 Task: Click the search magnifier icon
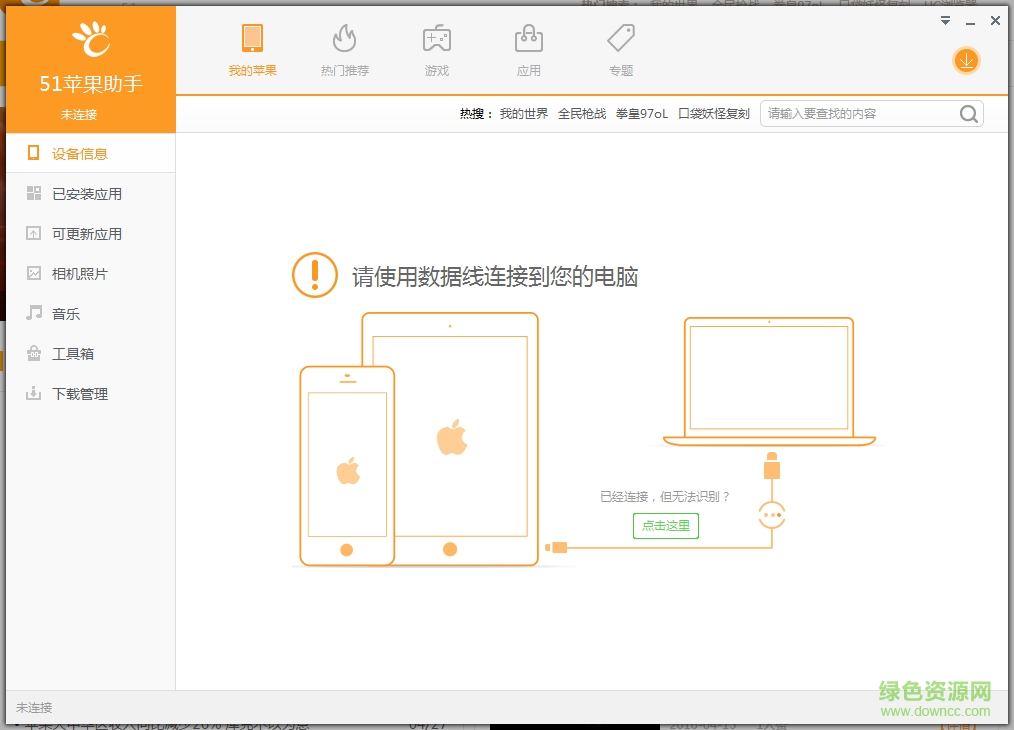(x=968, y=113)
